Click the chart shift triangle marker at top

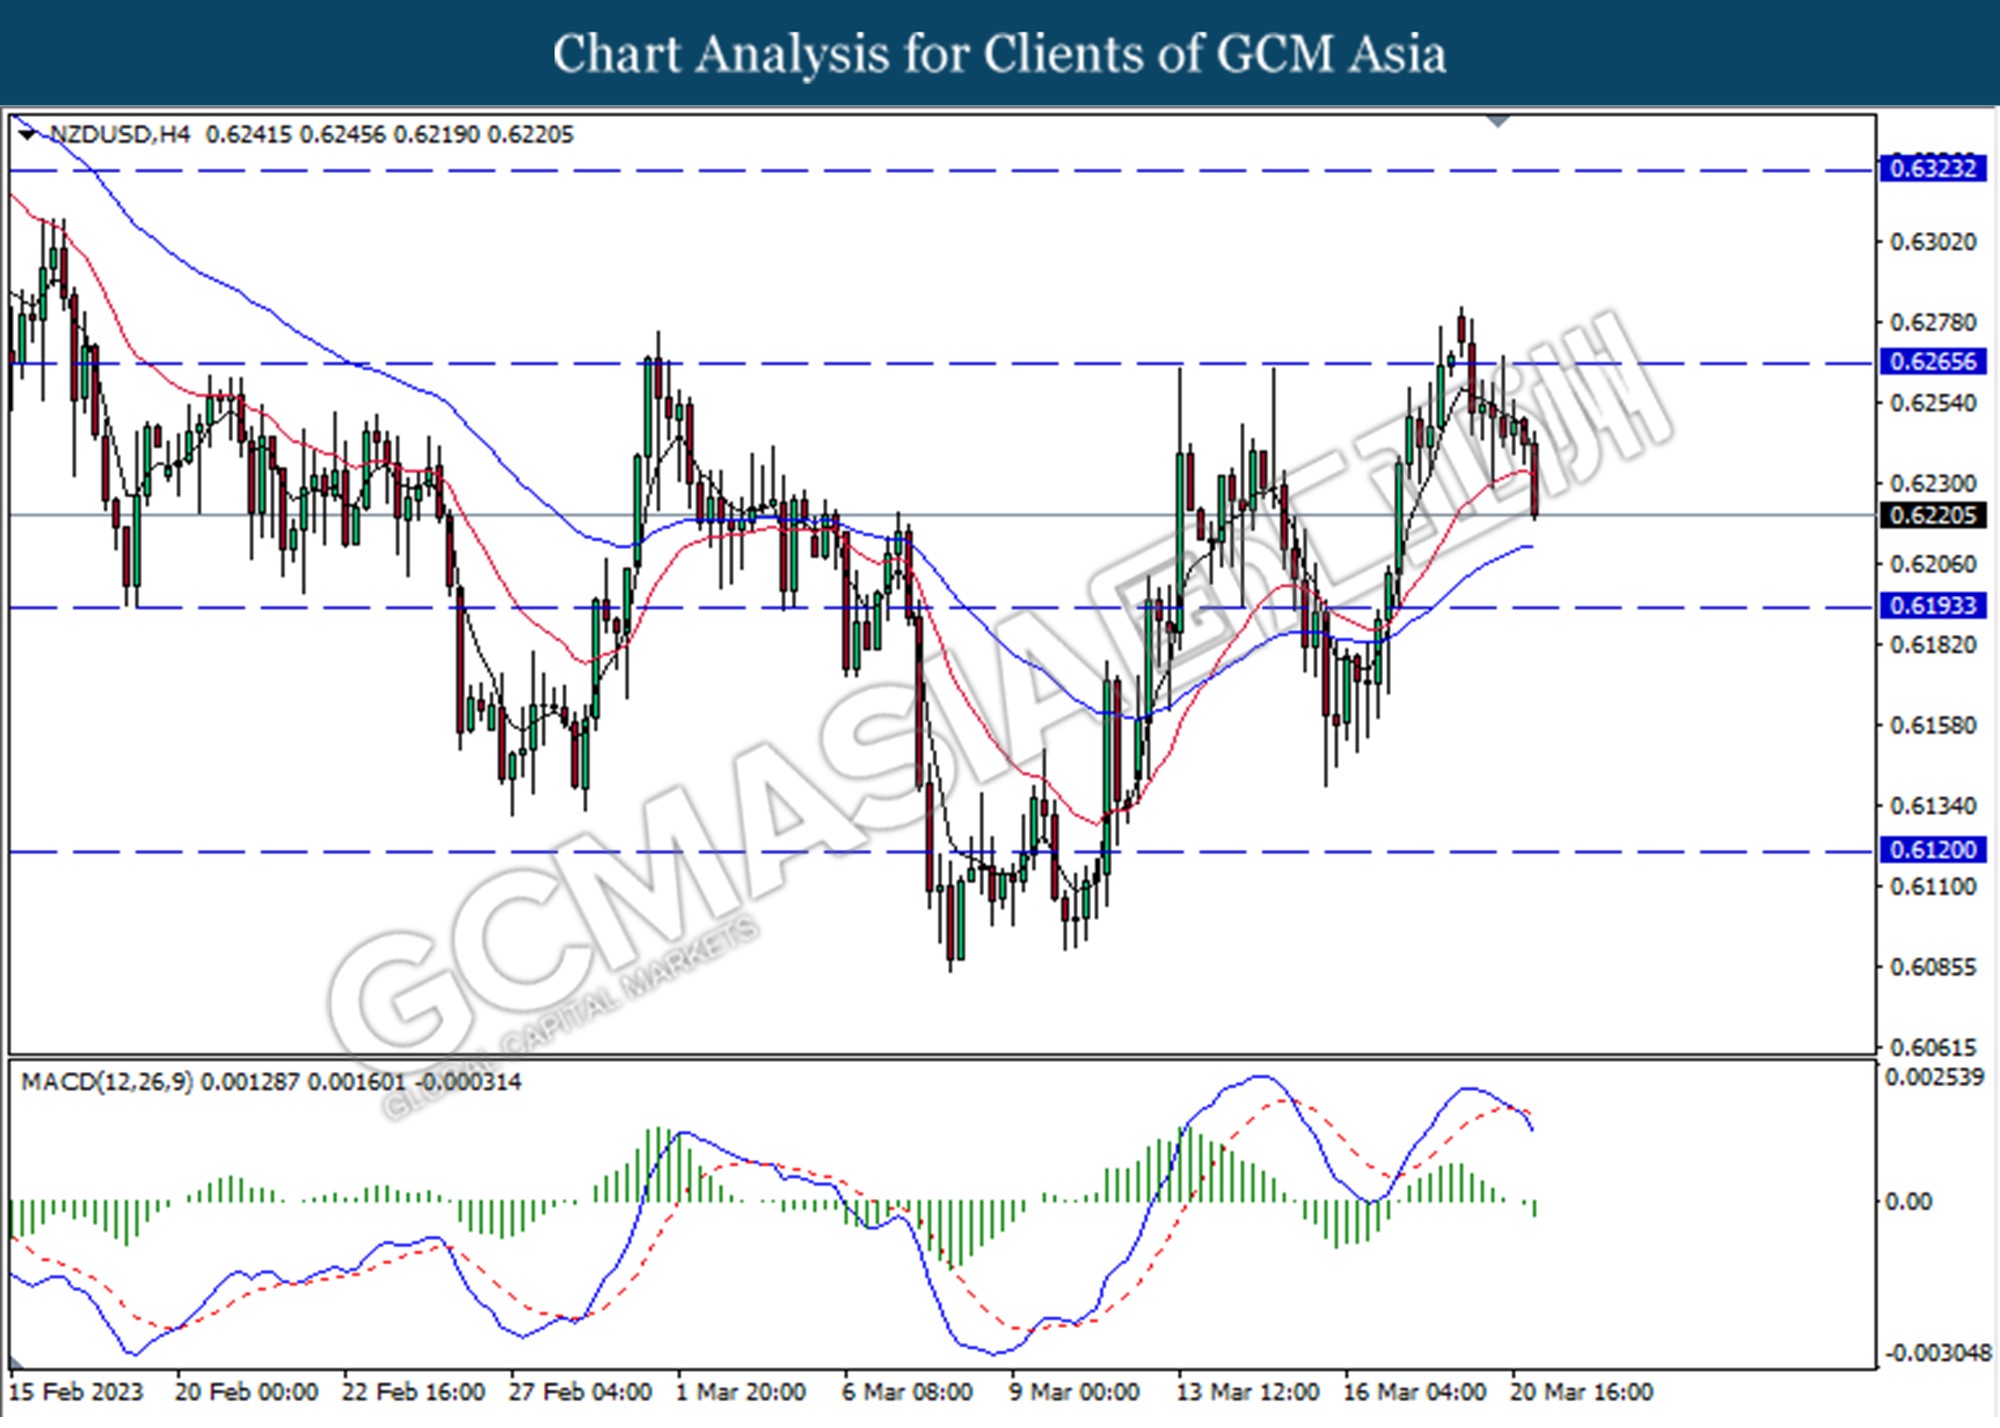(x=1498, y=122)
